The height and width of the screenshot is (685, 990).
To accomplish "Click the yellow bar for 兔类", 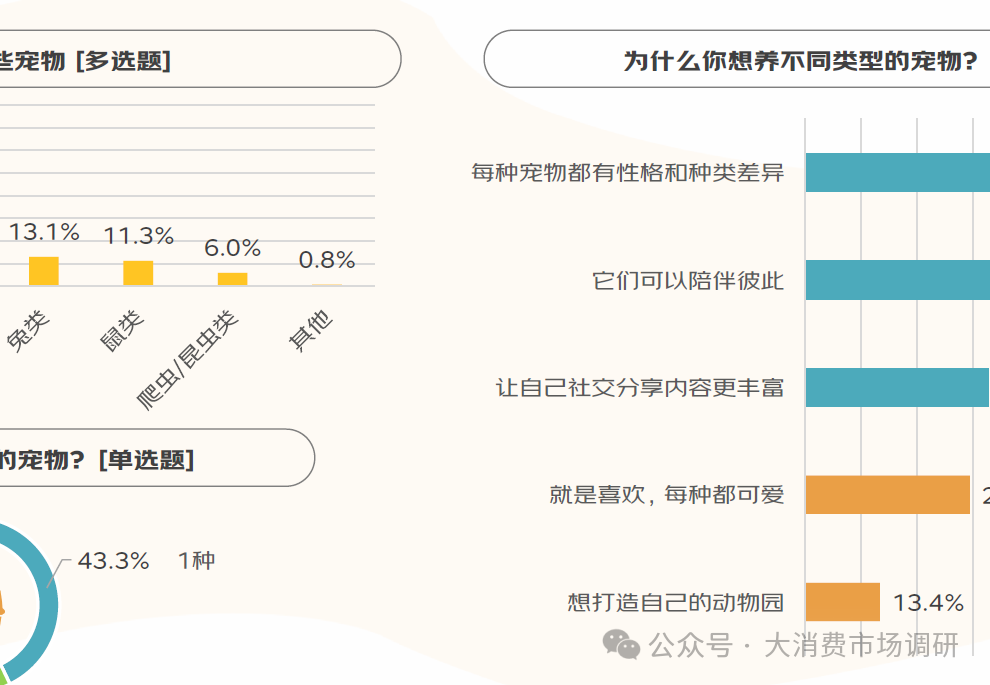I will click(x=44, y=271).
